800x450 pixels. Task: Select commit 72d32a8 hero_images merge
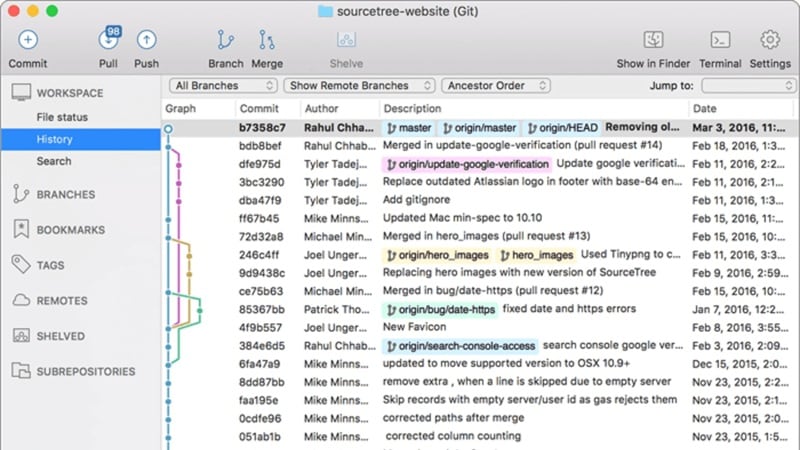[x=480, y=237]
